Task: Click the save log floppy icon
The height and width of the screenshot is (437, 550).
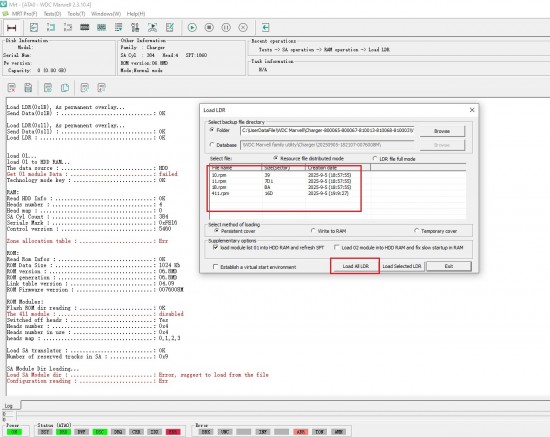Action: pos(28,88)
